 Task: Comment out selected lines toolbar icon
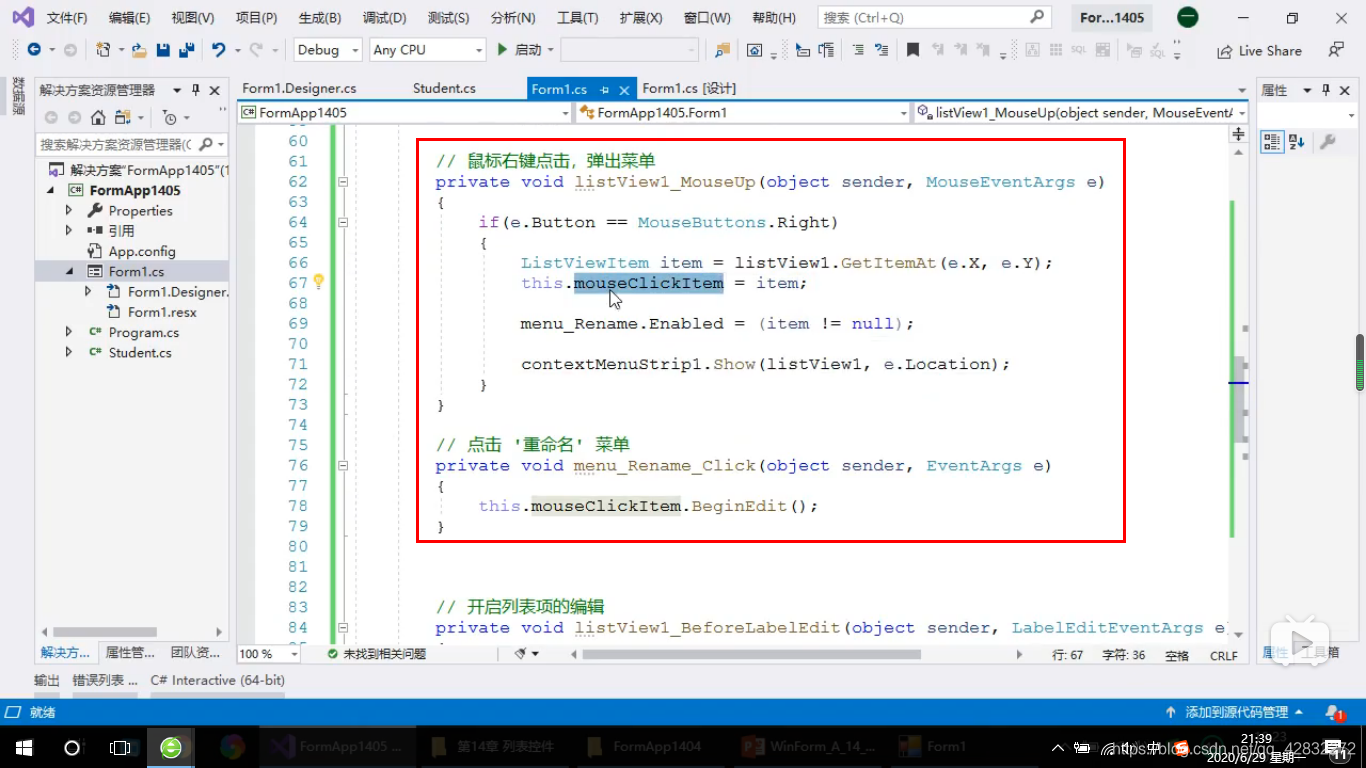858,50
